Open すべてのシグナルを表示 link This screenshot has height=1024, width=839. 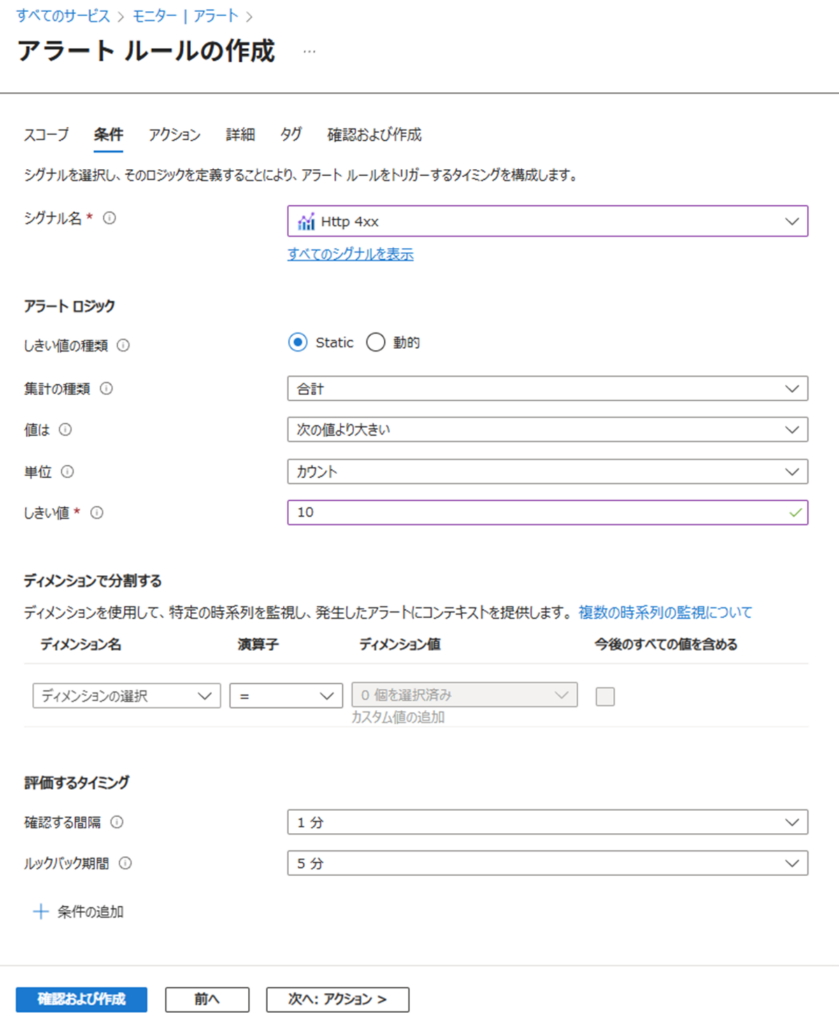point(350,255)
